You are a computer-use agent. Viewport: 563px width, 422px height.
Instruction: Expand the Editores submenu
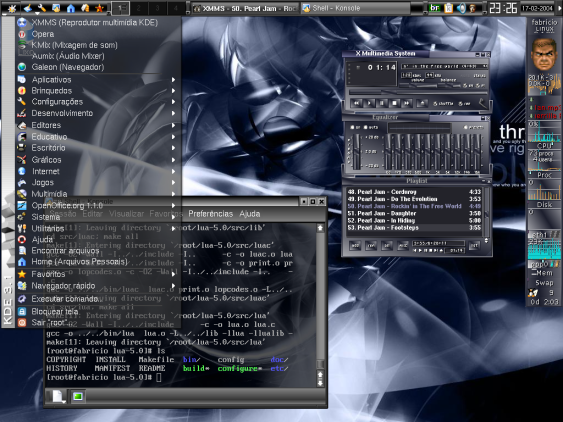[98, 125]
